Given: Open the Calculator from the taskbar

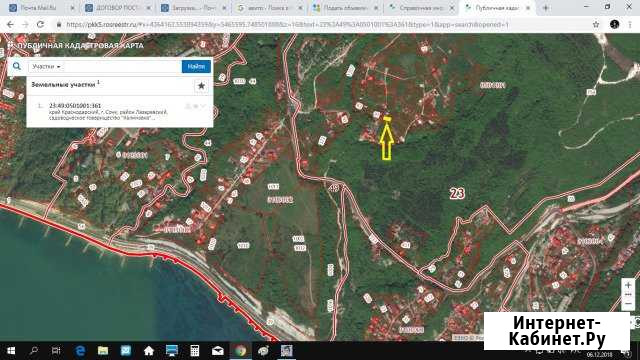Looking at the screenshot, I should click(x=195, y=351).
